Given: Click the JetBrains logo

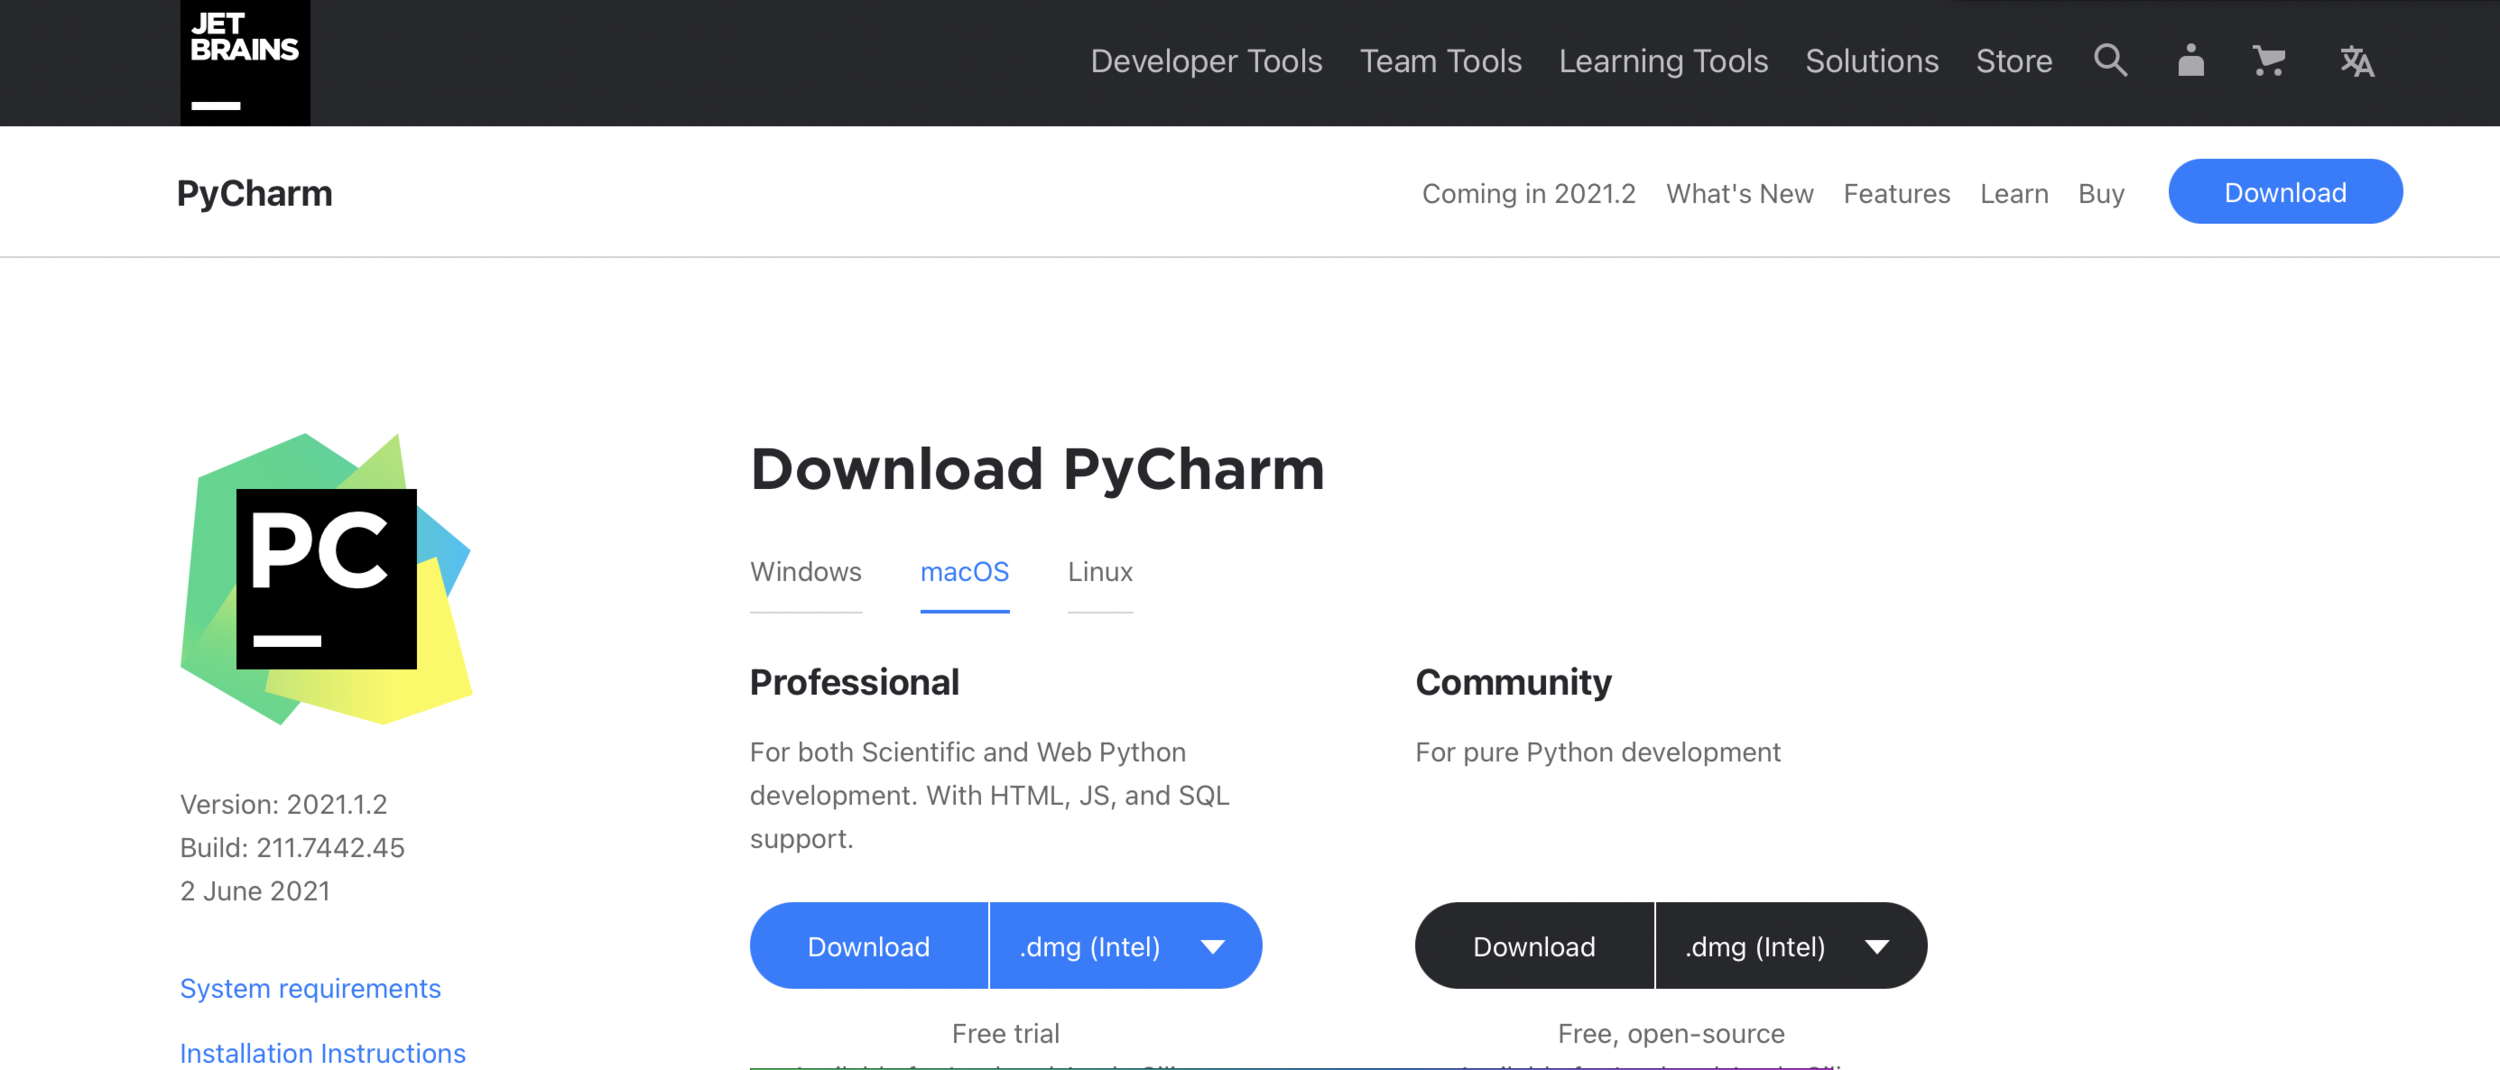Looking at the screenshot, I should tap(245, 62).
